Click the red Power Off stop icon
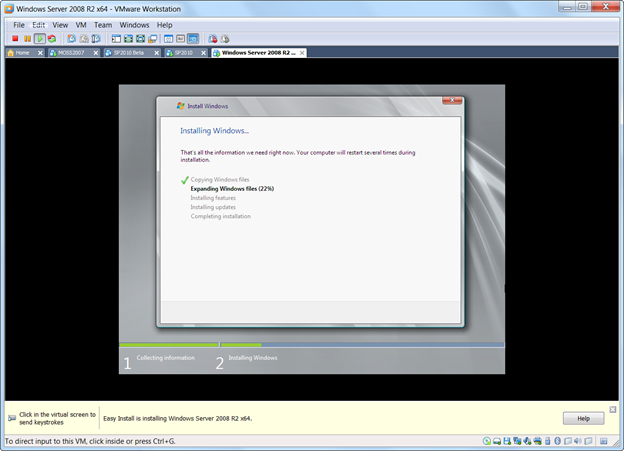Image resolution: width=624 pixels, height=451 pixels. 15,39
